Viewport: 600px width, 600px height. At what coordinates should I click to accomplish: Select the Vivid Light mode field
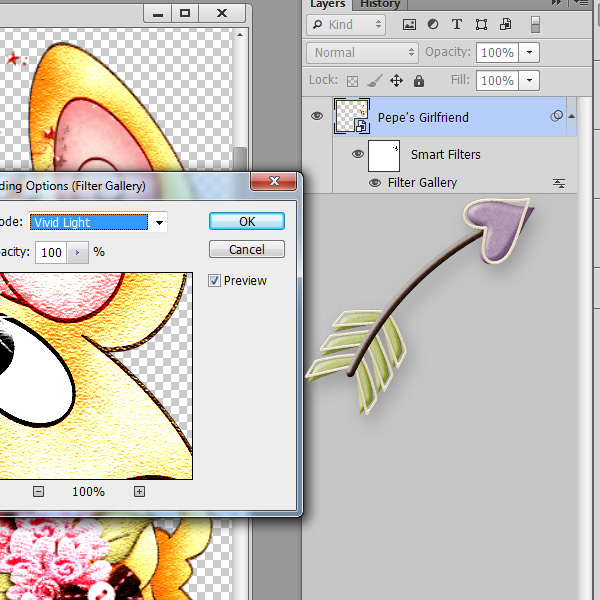point(89,222)
